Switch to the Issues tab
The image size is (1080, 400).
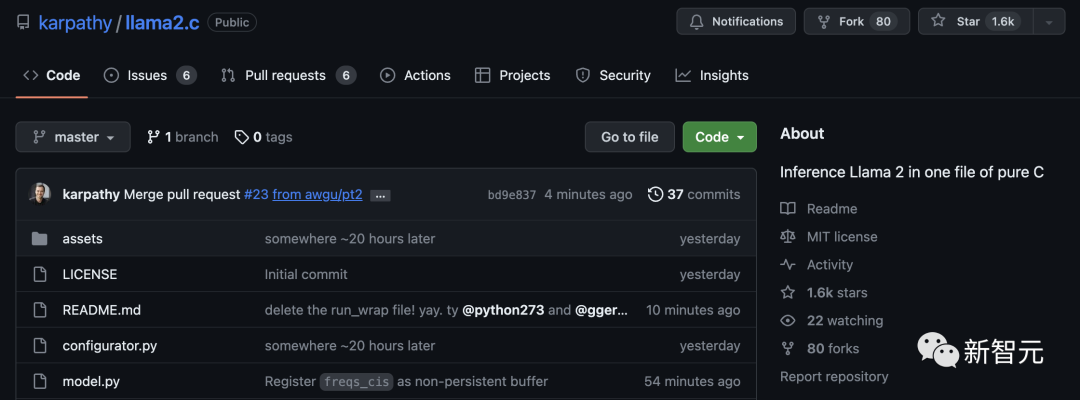147,75
